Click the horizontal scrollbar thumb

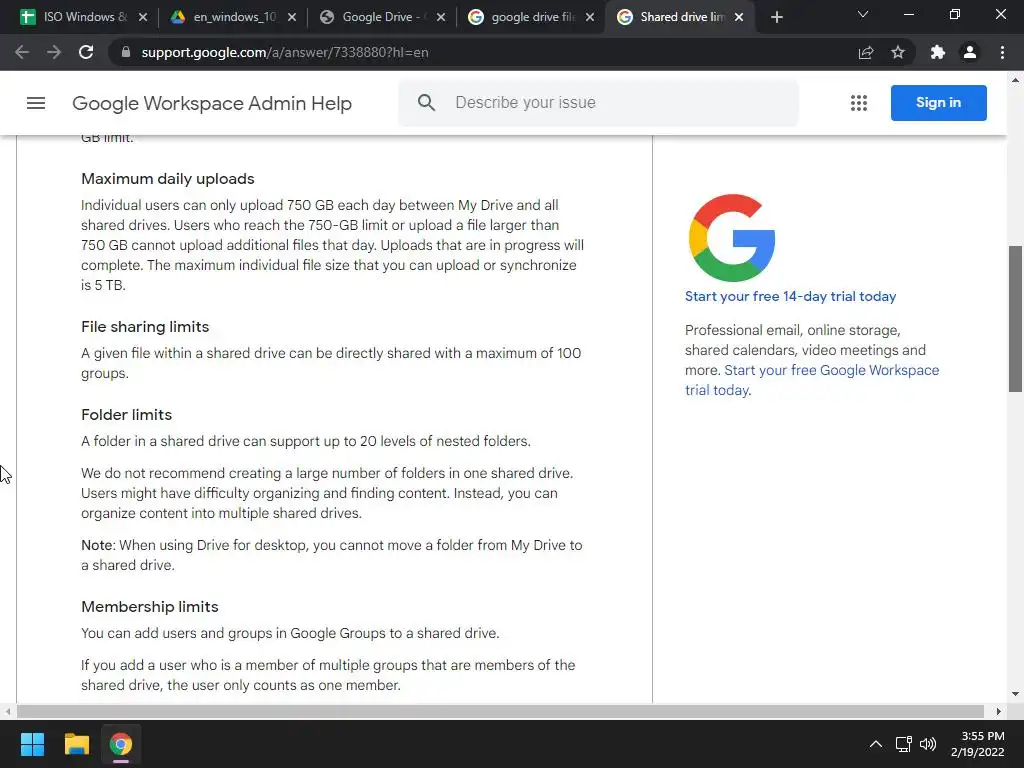[x=500, y=711]
